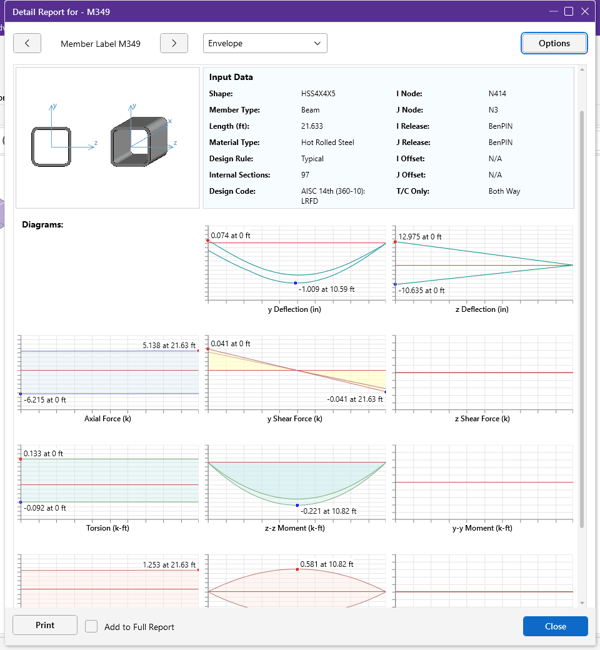Click the scroll down arrow of report
Viewport: 600px width, 650px height.
click(582, 603)
